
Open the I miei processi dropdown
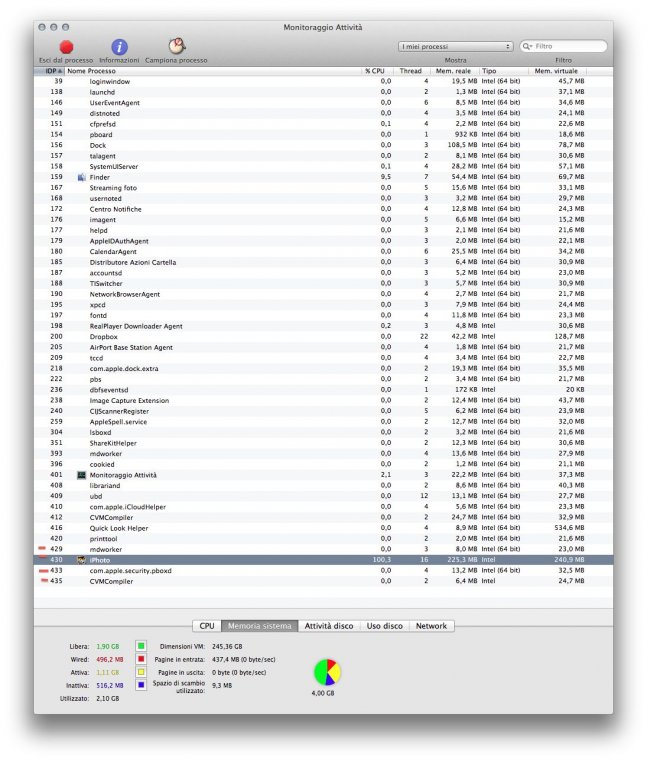(455, 47)
